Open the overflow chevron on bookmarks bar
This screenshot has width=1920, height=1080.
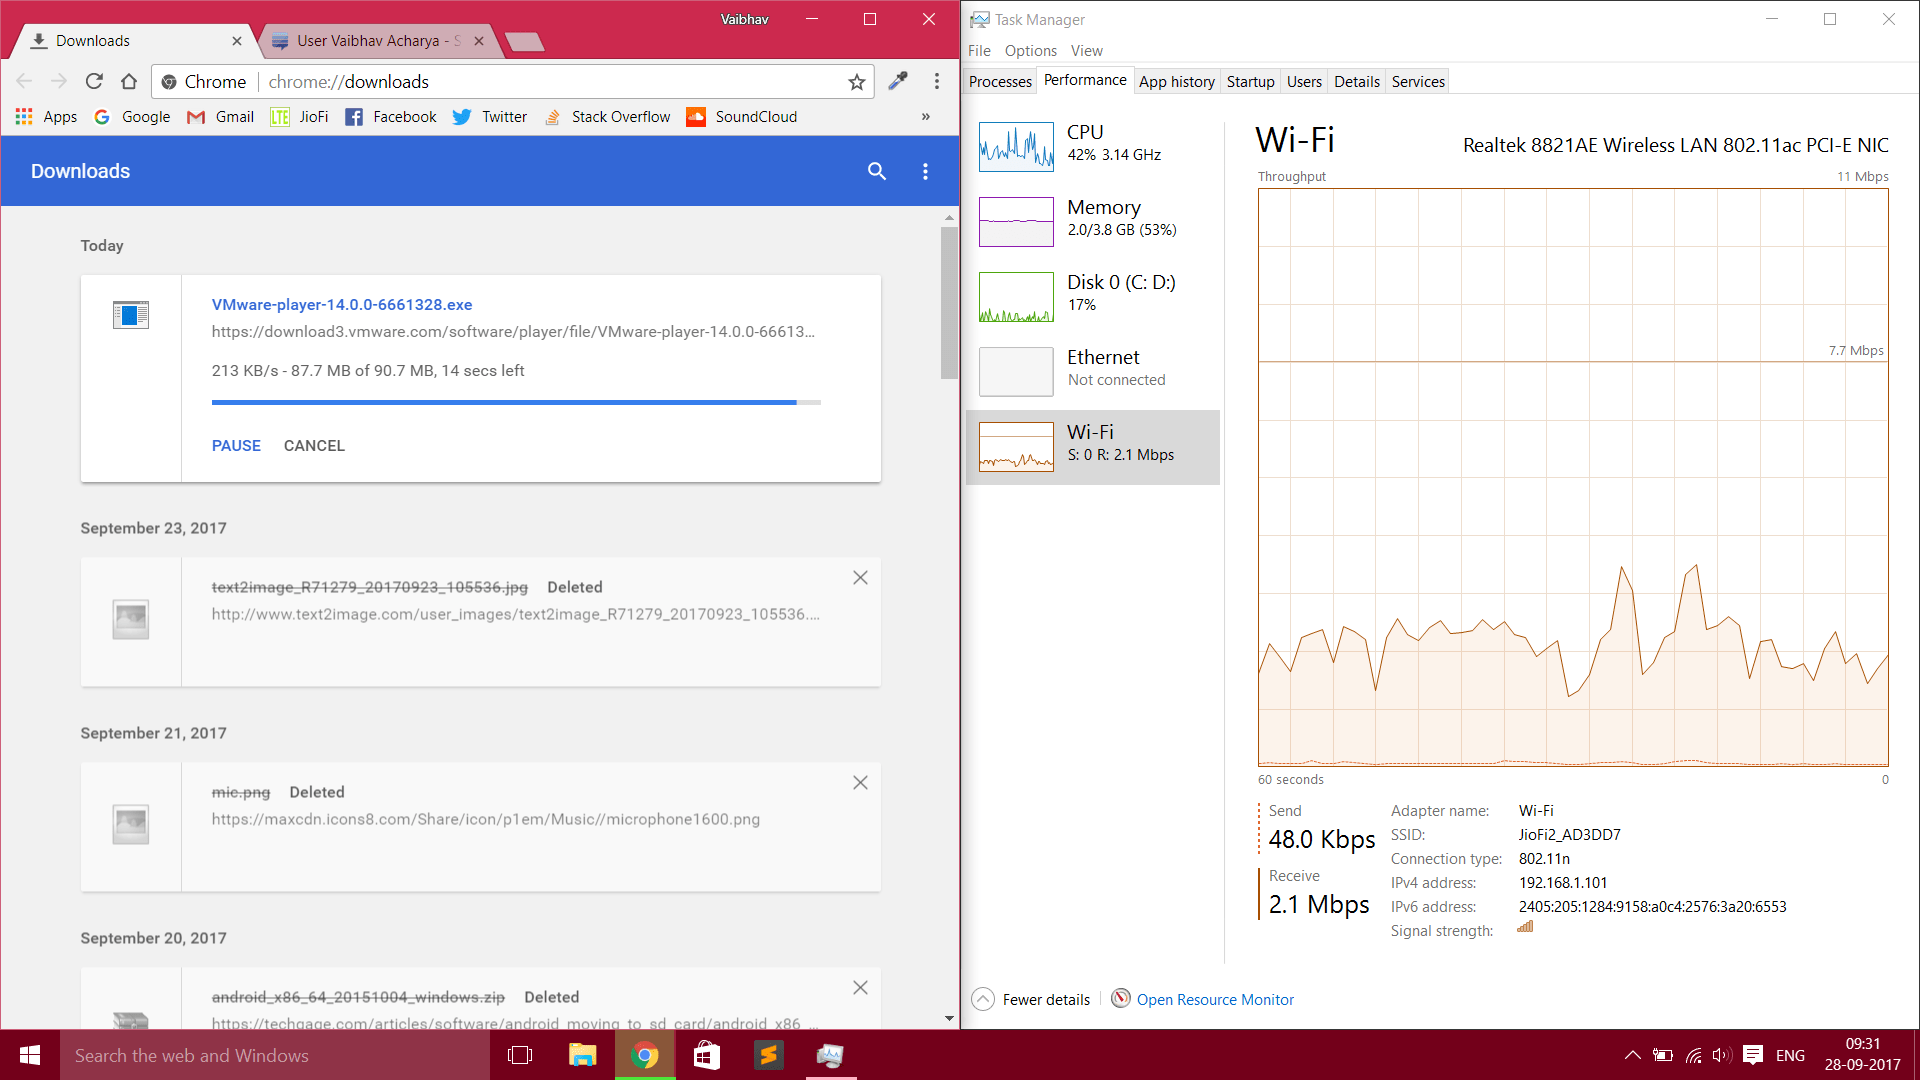(x=925, y=117)
